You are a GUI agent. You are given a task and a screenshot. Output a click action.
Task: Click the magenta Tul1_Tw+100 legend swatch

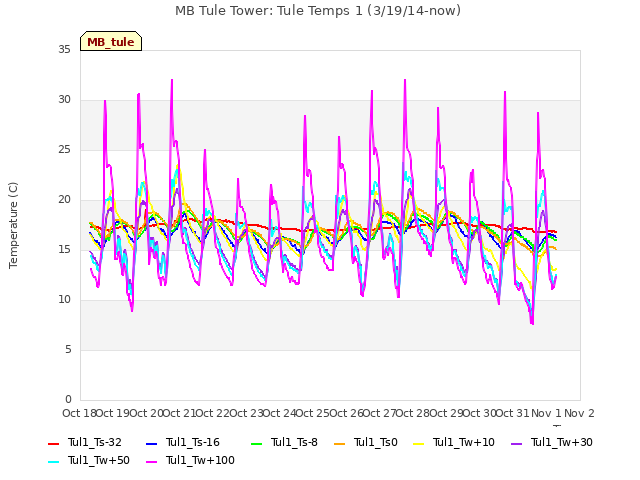pyautogui.click(x=151, y=461)
